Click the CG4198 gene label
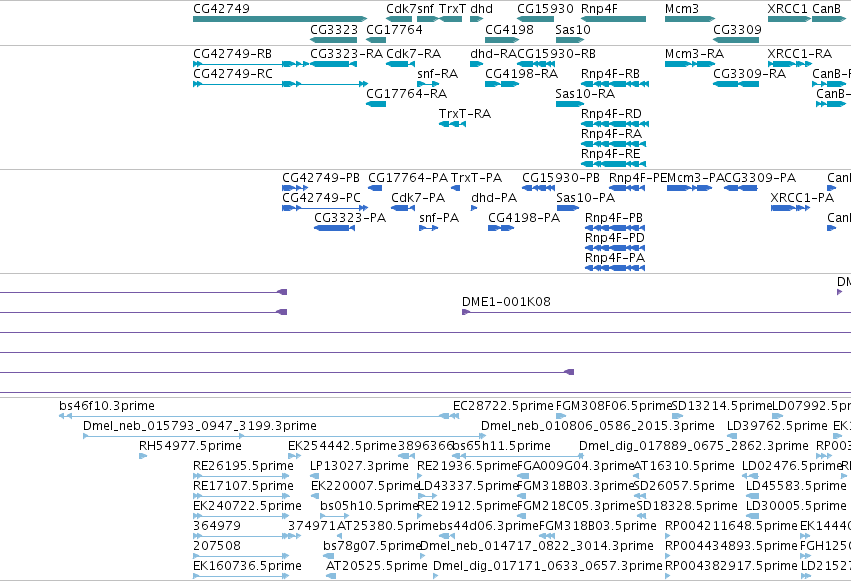The image size is (851, 581). 509,29
